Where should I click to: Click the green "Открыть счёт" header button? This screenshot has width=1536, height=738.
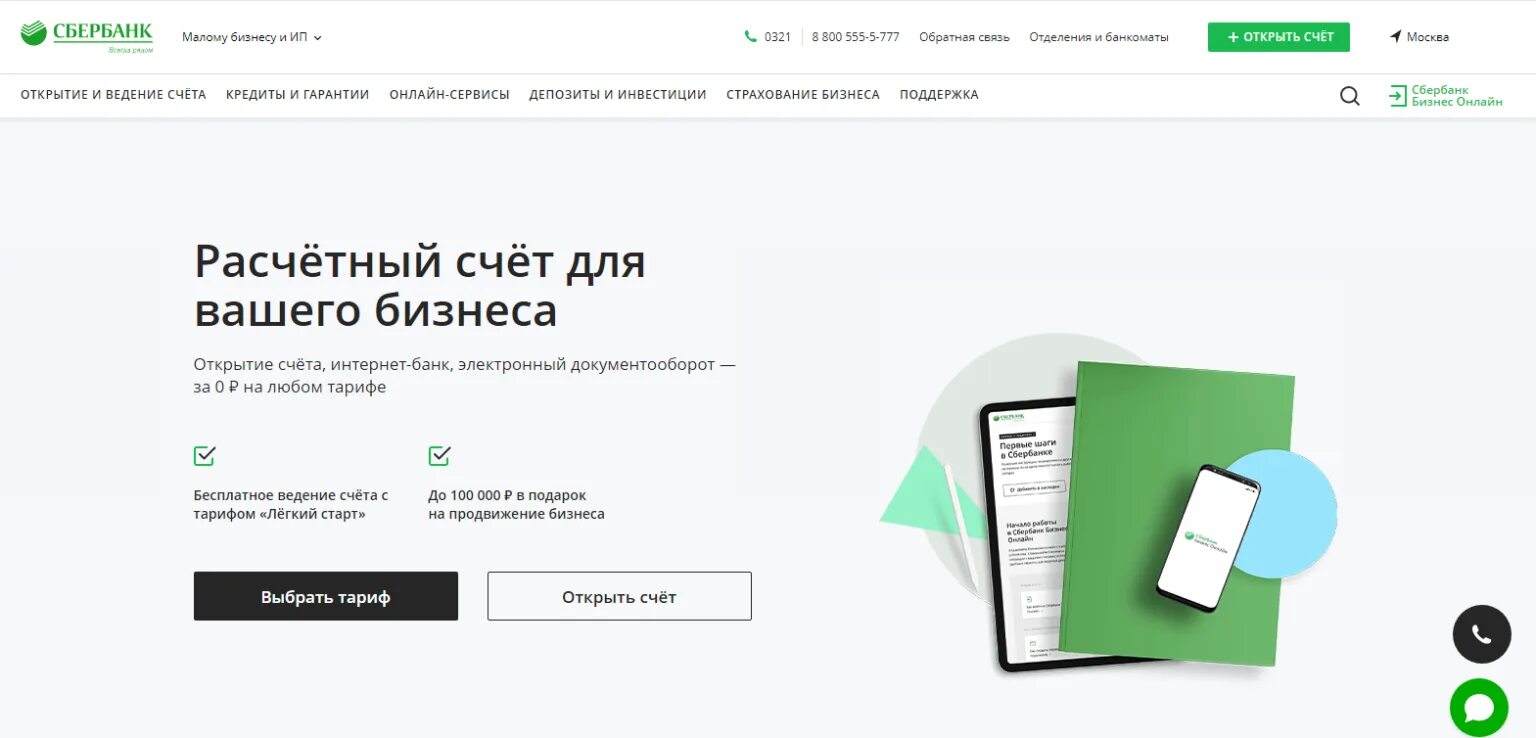[x=1279, y=37]
